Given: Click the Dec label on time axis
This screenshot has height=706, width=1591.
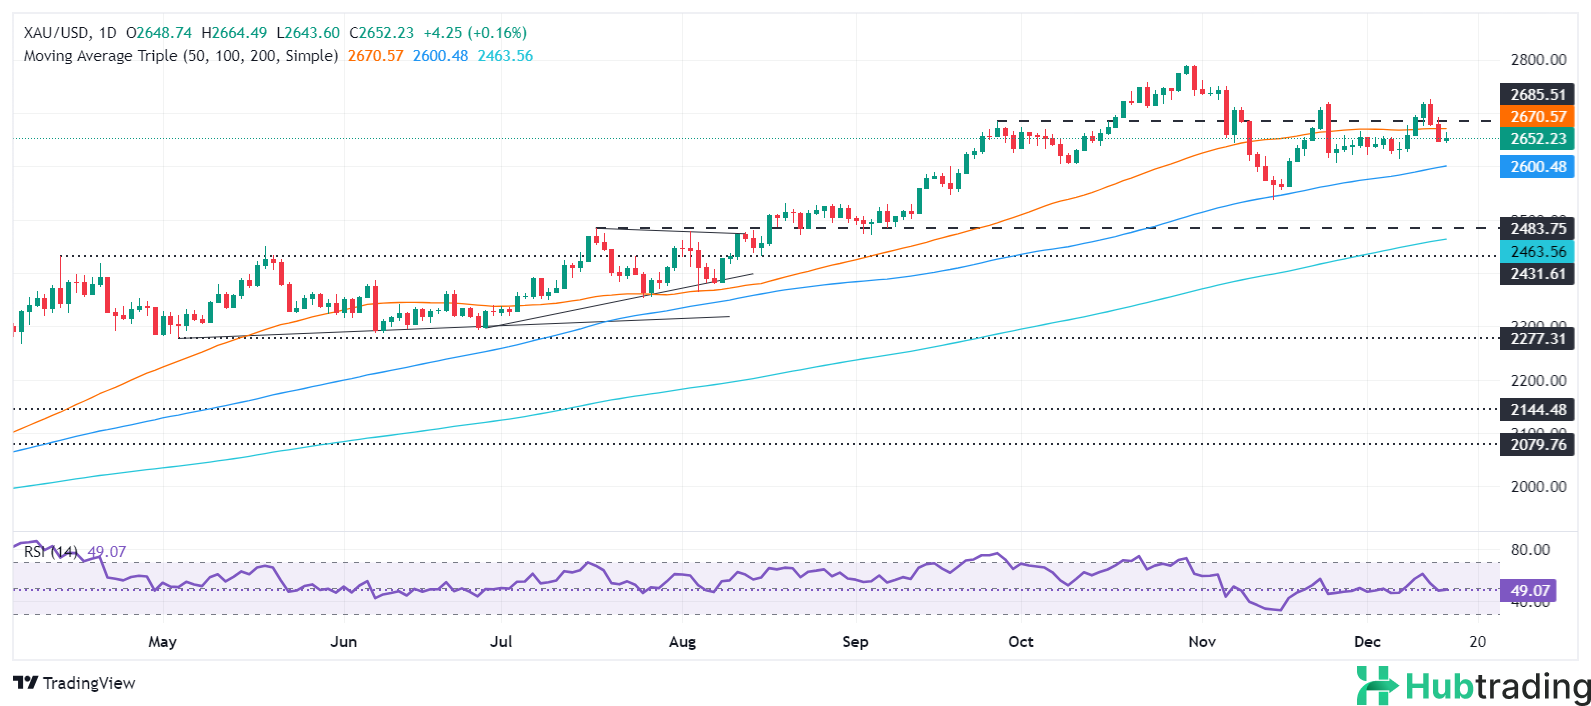Looking at the screenshot, I should click(x=1367, y=642).
